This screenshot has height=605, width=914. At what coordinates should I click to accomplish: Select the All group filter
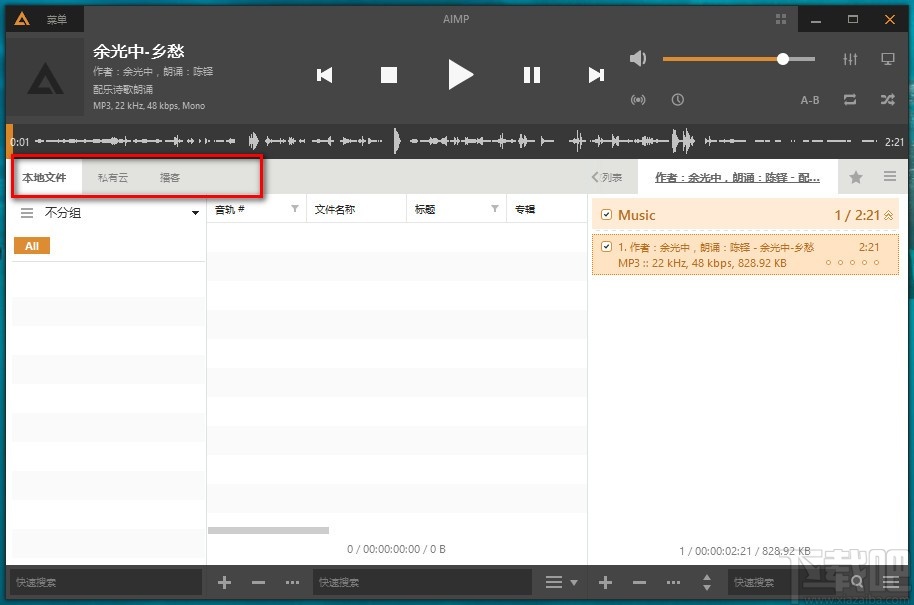(x=31, y=245)
